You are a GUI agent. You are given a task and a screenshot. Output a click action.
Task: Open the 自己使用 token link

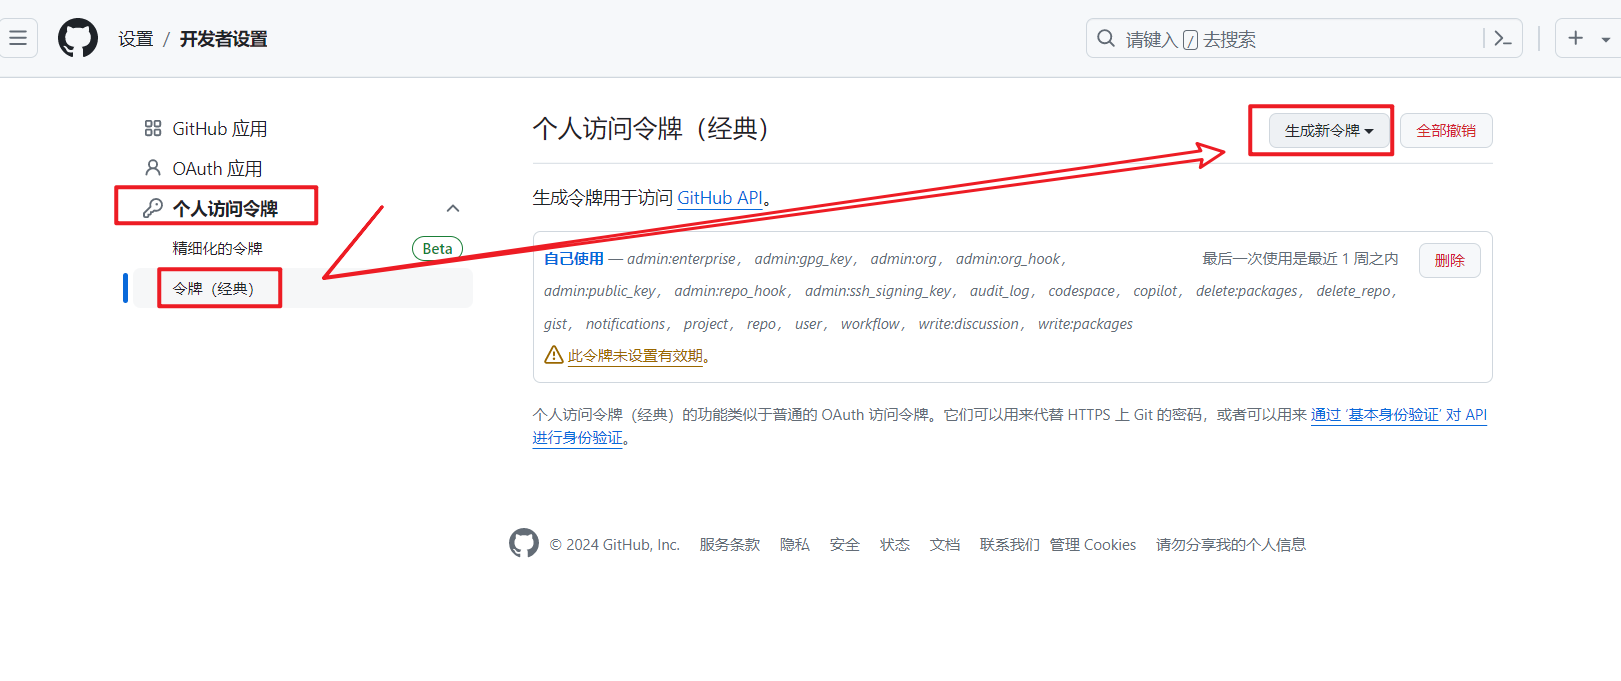(573, 259)
